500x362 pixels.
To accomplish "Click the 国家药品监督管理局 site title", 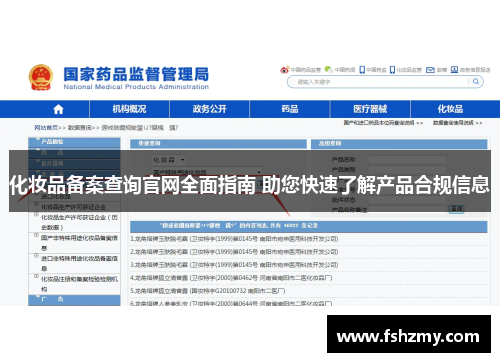I will tap(136, 74).
